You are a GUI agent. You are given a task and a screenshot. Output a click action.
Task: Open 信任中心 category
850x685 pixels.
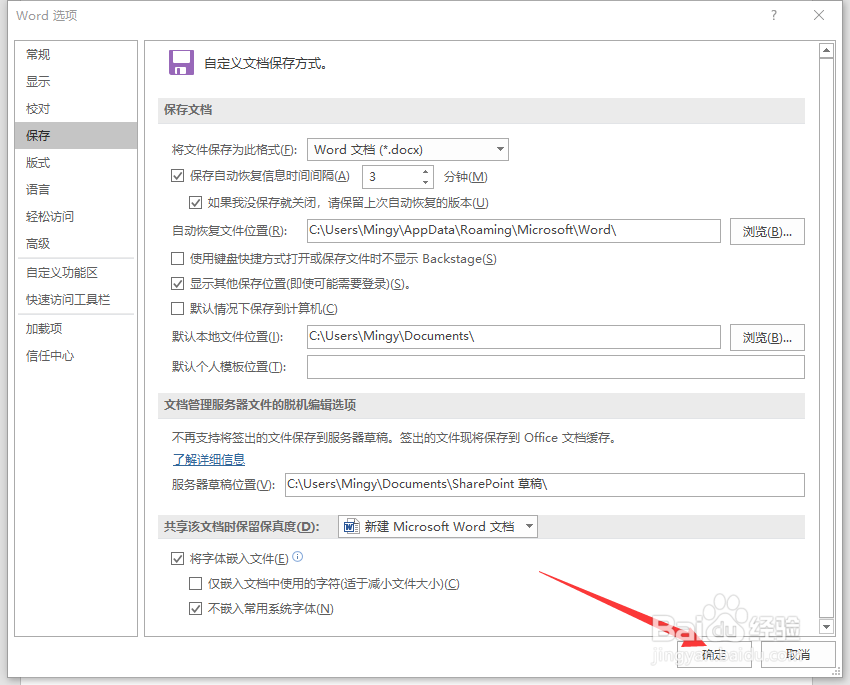click(x=76, y=356)
